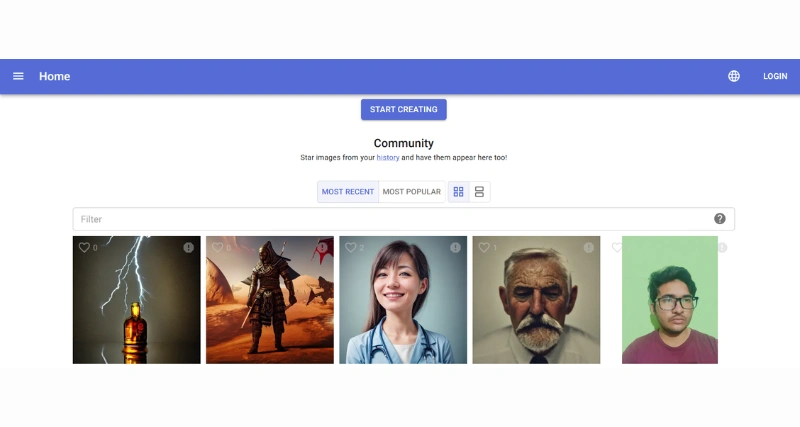Open the hamburger navigation menu
The height and width of the screenshot is (427, 800).
tap(18, 76)
